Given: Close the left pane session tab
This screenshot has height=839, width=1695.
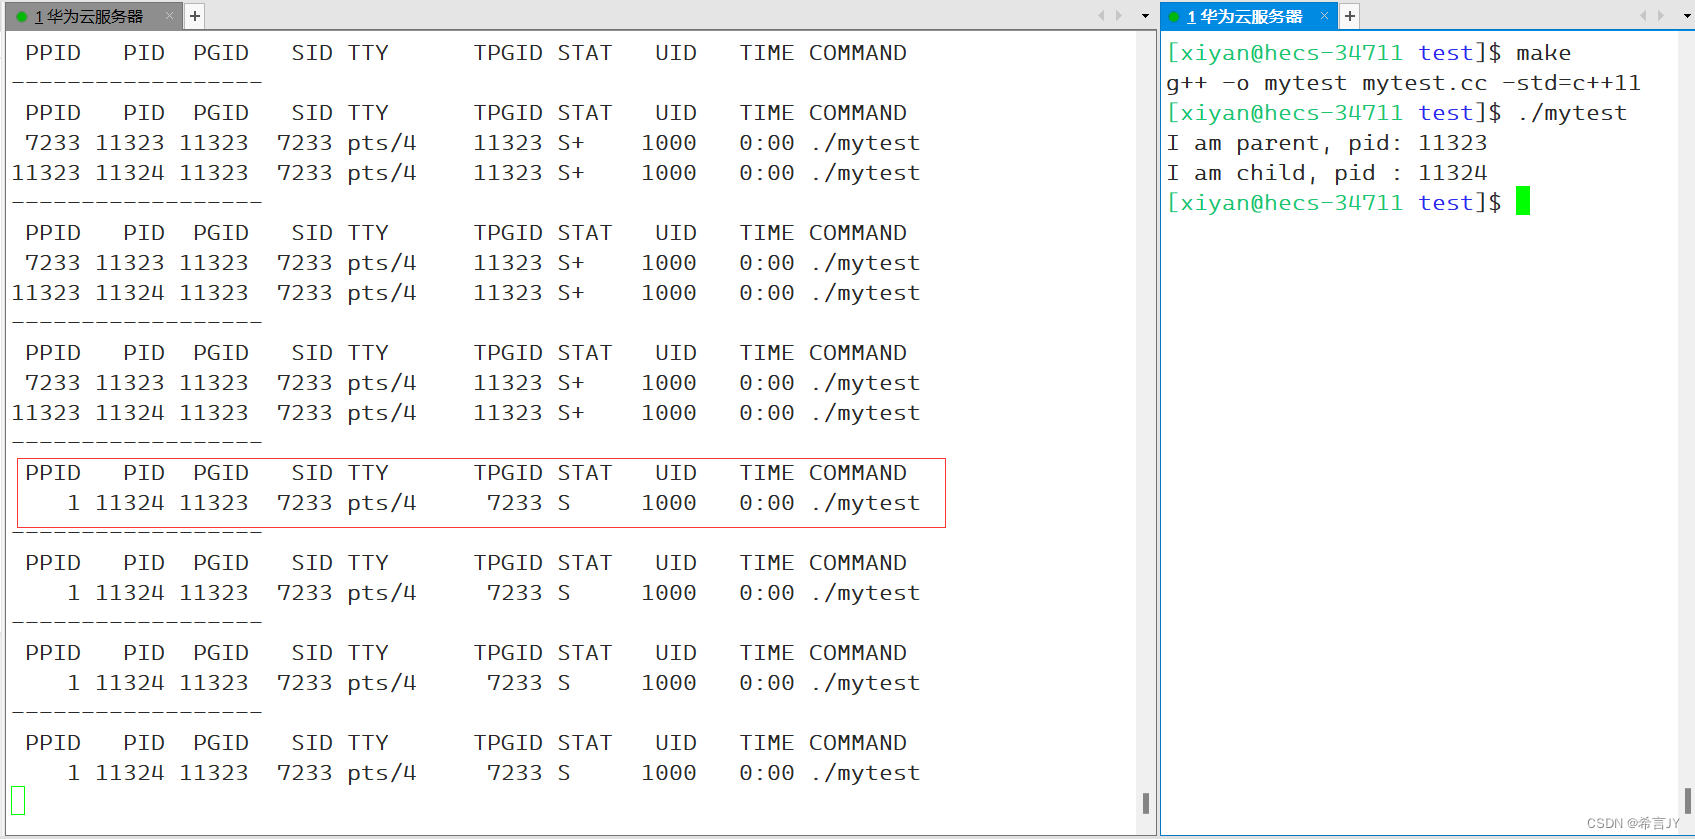Looking at the screenshot, I should pos(169,16).
